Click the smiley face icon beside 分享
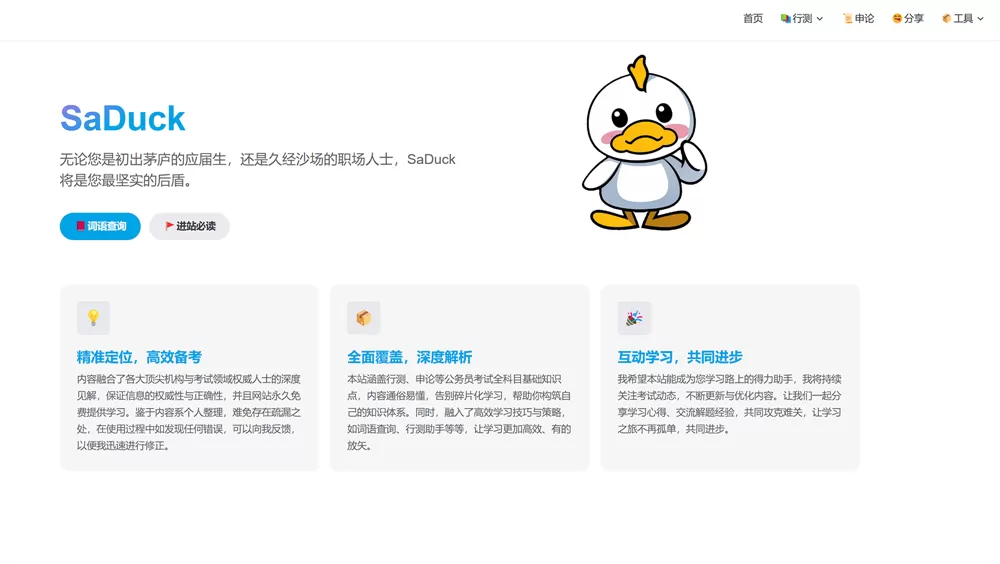Viewport: 1000px width, 564px height. tap(897, 19)
